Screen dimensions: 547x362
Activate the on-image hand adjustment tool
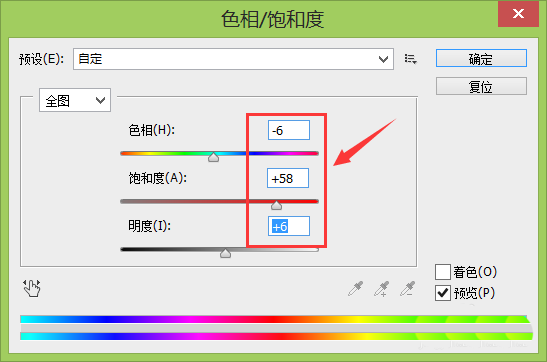(32, 288)
